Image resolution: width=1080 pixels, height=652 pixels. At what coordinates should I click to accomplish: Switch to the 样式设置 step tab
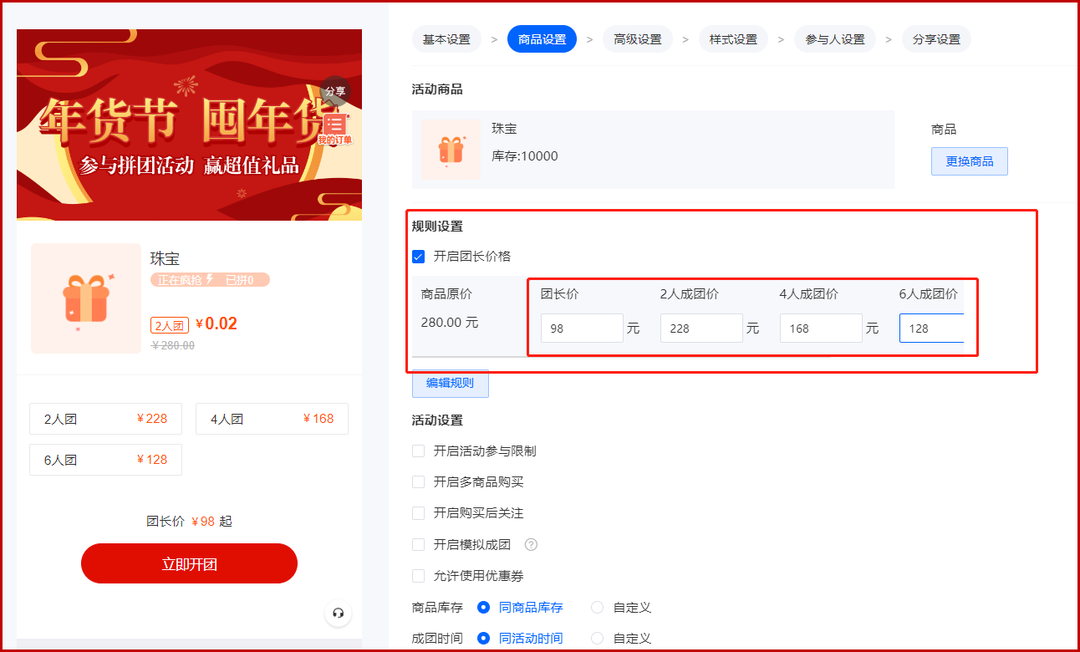point(734,39)
